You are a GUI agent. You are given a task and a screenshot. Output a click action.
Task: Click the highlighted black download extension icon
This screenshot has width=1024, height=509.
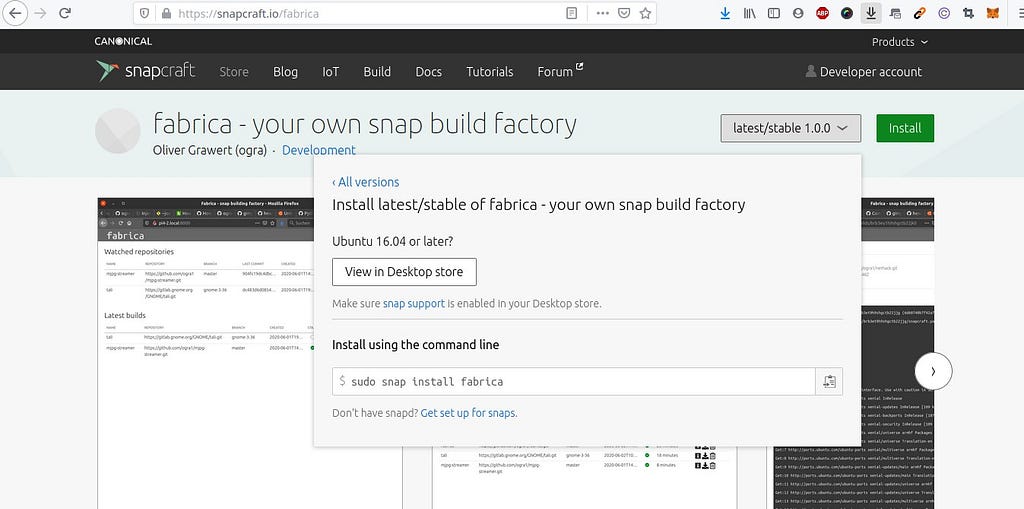pyautogui.click(x=871, y=13)
